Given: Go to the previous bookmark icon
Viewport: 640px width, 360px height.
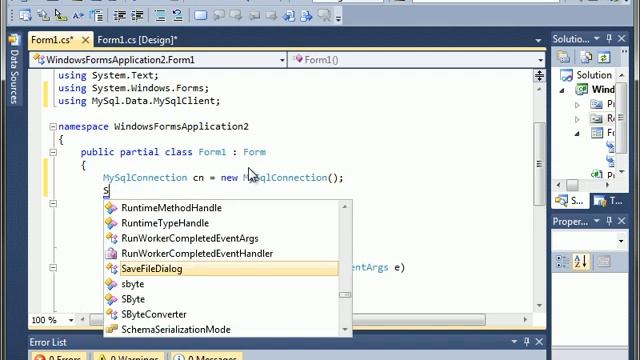Looking at the screenshot, I should (x=219, y=16).
